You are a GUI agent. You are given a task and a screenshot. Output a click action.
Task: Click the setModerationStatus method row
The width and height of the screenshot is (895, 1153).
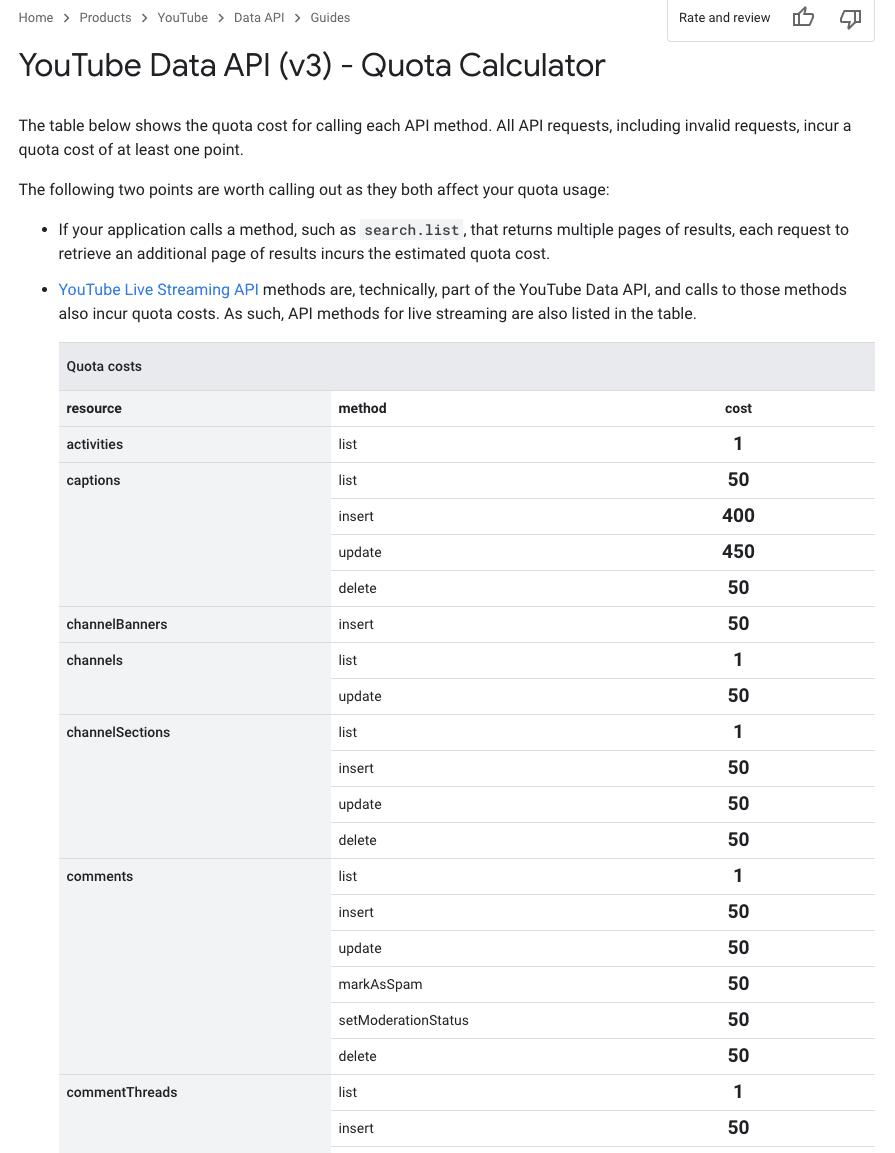403,1020
